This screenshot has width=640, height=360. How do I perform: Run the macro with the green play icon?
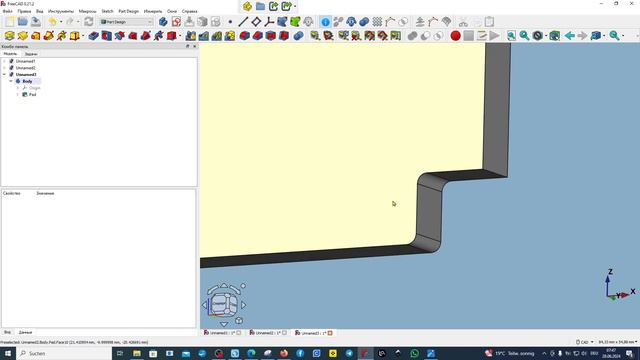pyautogui.click(x=495, y=36)
